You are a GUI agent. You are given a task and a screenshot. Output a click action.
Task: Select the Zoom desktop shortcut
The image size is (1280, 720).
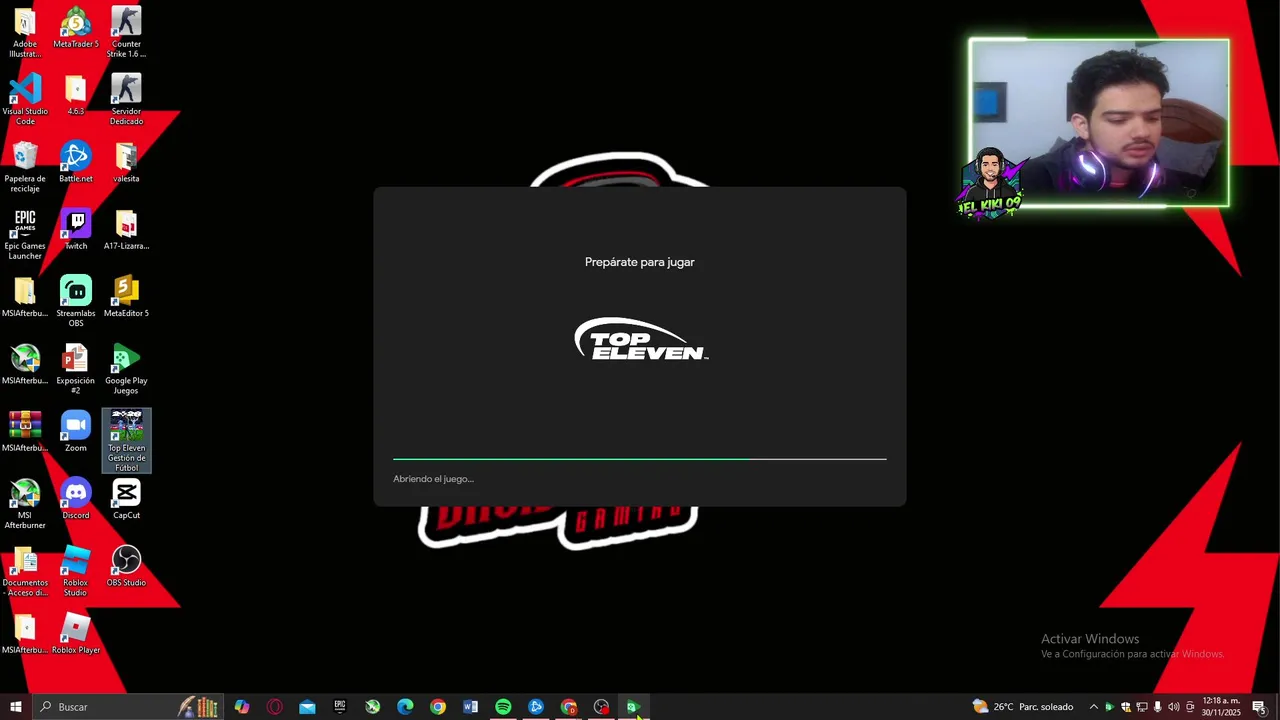(x=76, y=431)
